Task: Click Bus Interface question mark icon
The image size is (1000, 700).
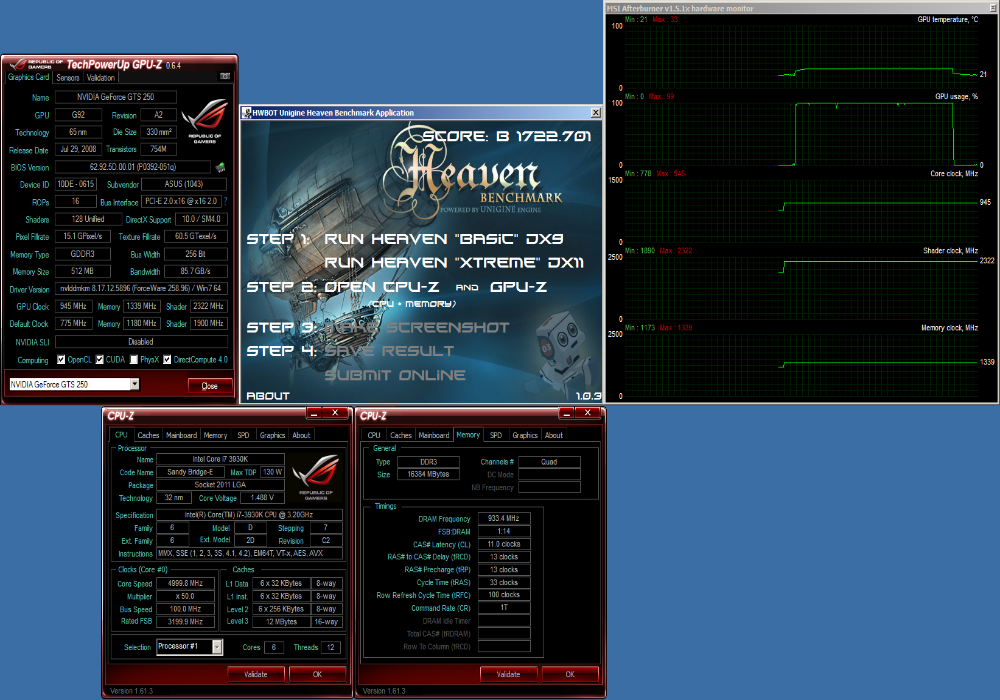Action: (x=225, y=201)
